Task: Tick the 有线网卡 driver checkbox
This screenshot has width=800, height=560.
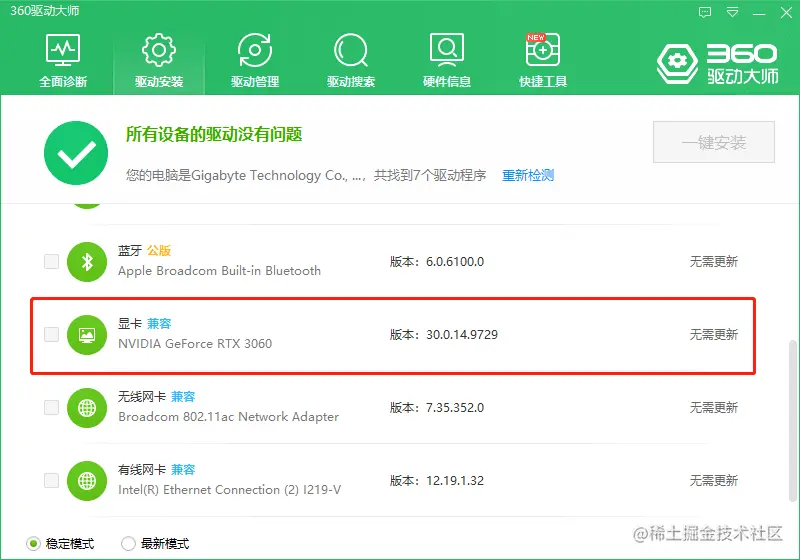Action: (52, 480)
